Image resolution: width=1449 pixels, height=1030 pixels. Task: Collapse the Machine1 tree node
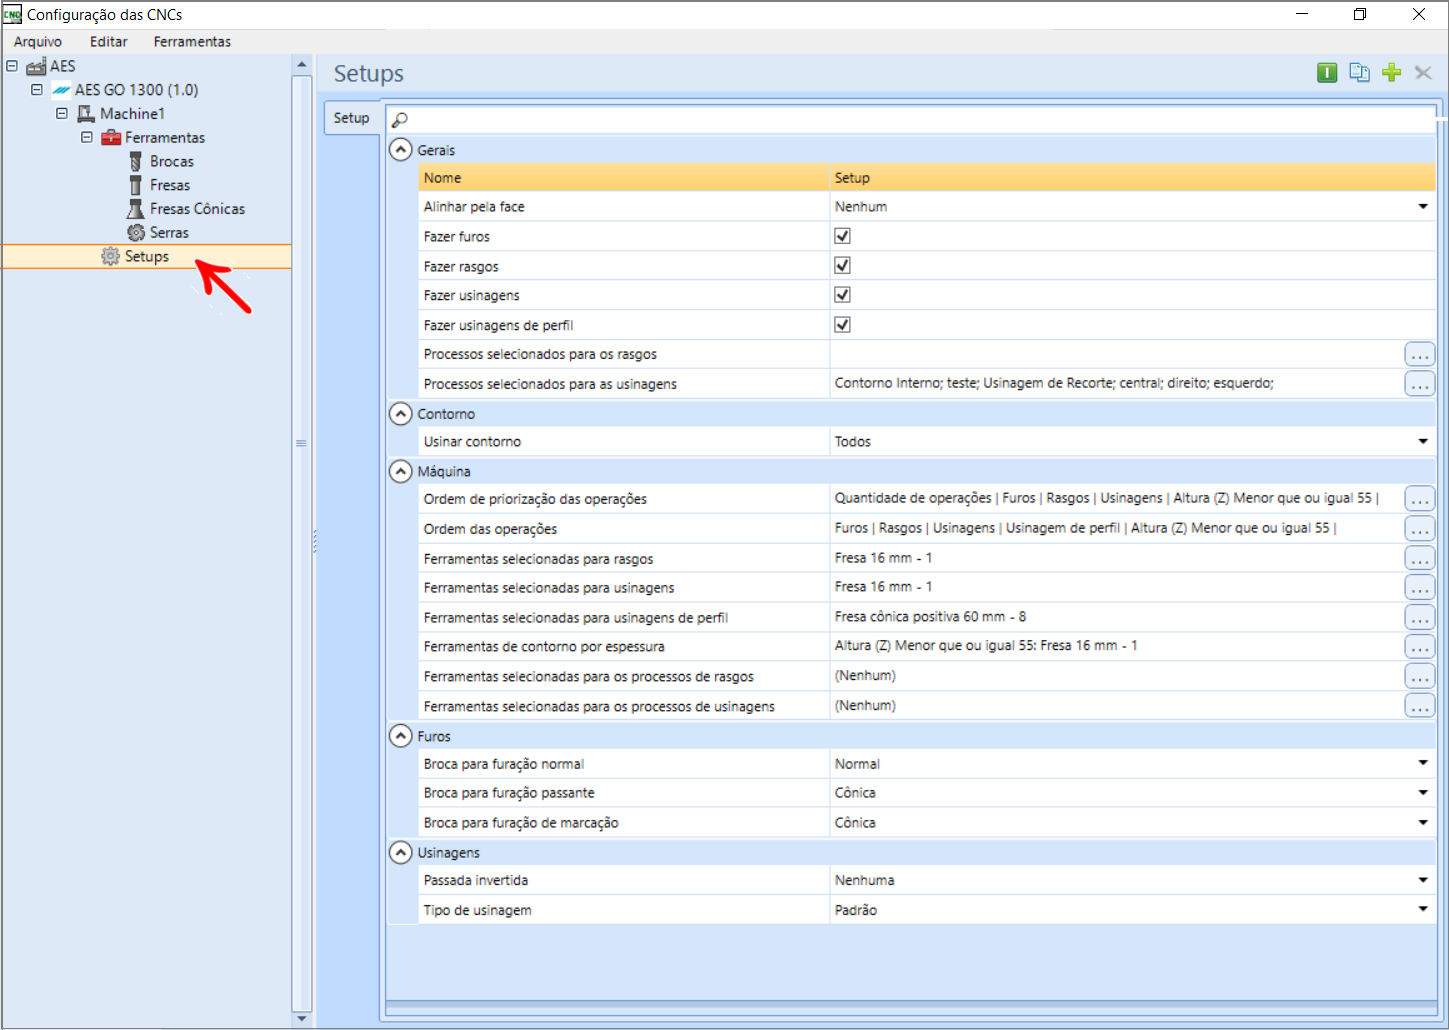click(62, 113)
